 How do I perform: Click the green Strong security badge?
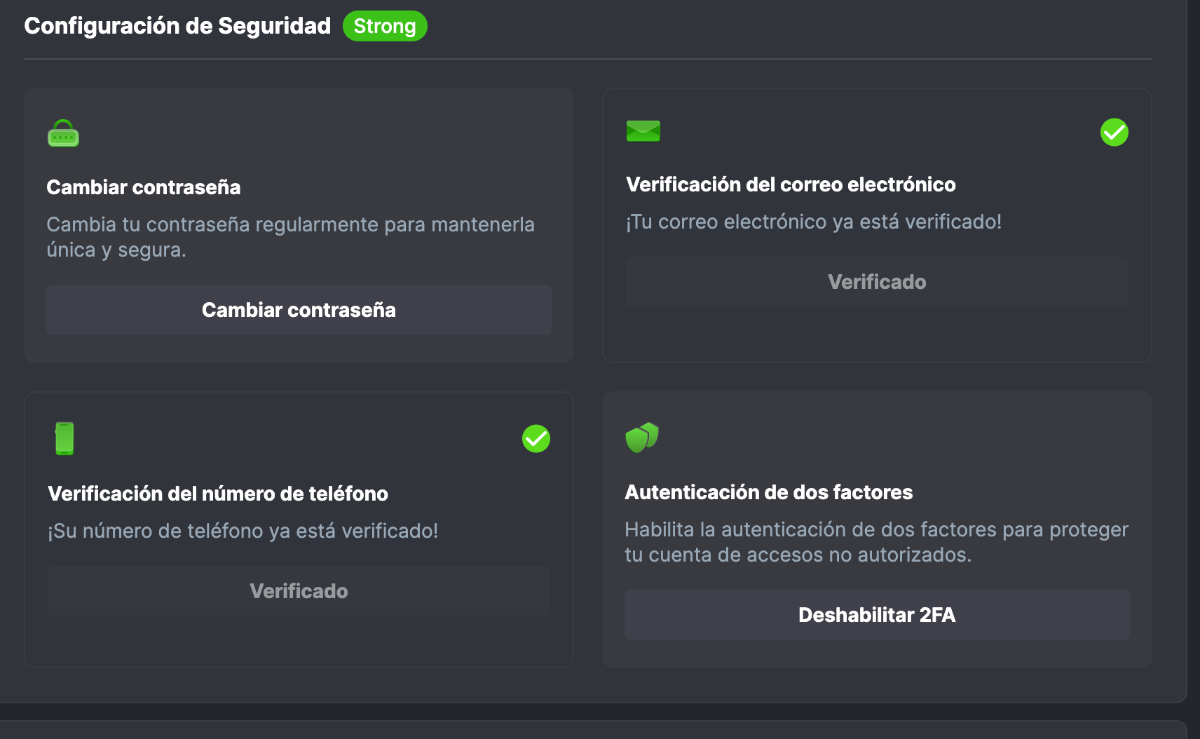coord(385,26)
